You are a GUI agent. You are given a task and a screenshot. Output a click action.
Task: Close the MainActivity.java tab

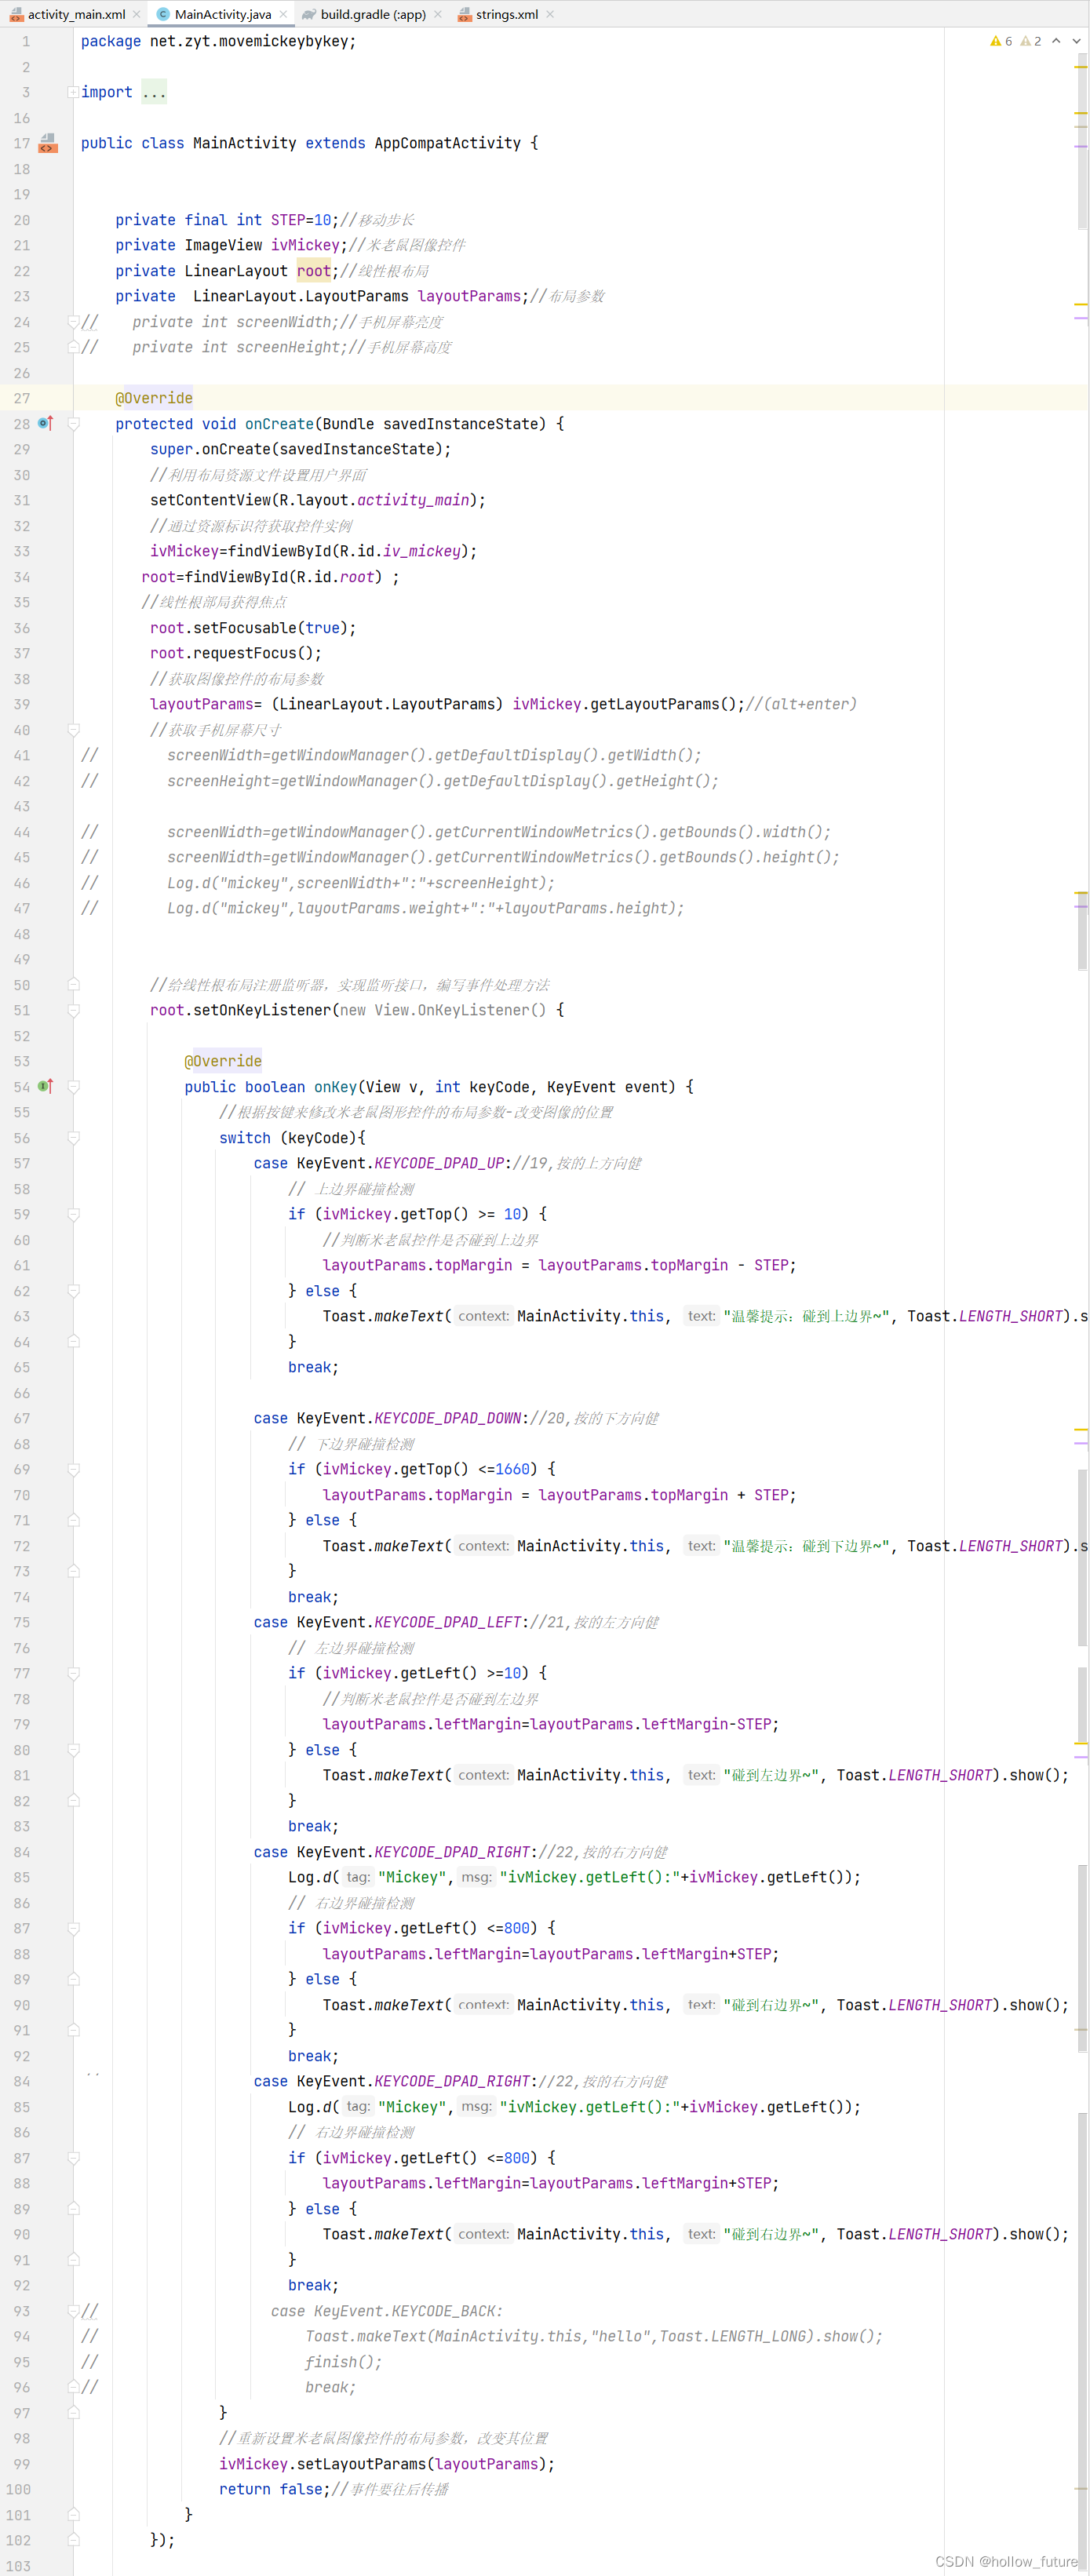click(283, 14)
